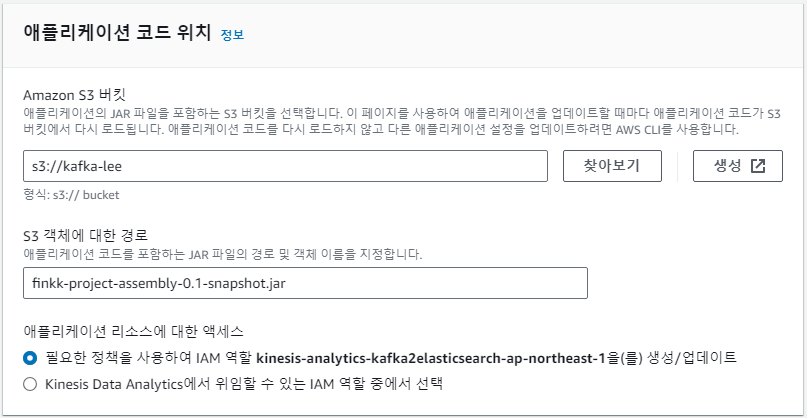Select the IAM role 생성/업데이트 radio button

click(x=30, y=358)
